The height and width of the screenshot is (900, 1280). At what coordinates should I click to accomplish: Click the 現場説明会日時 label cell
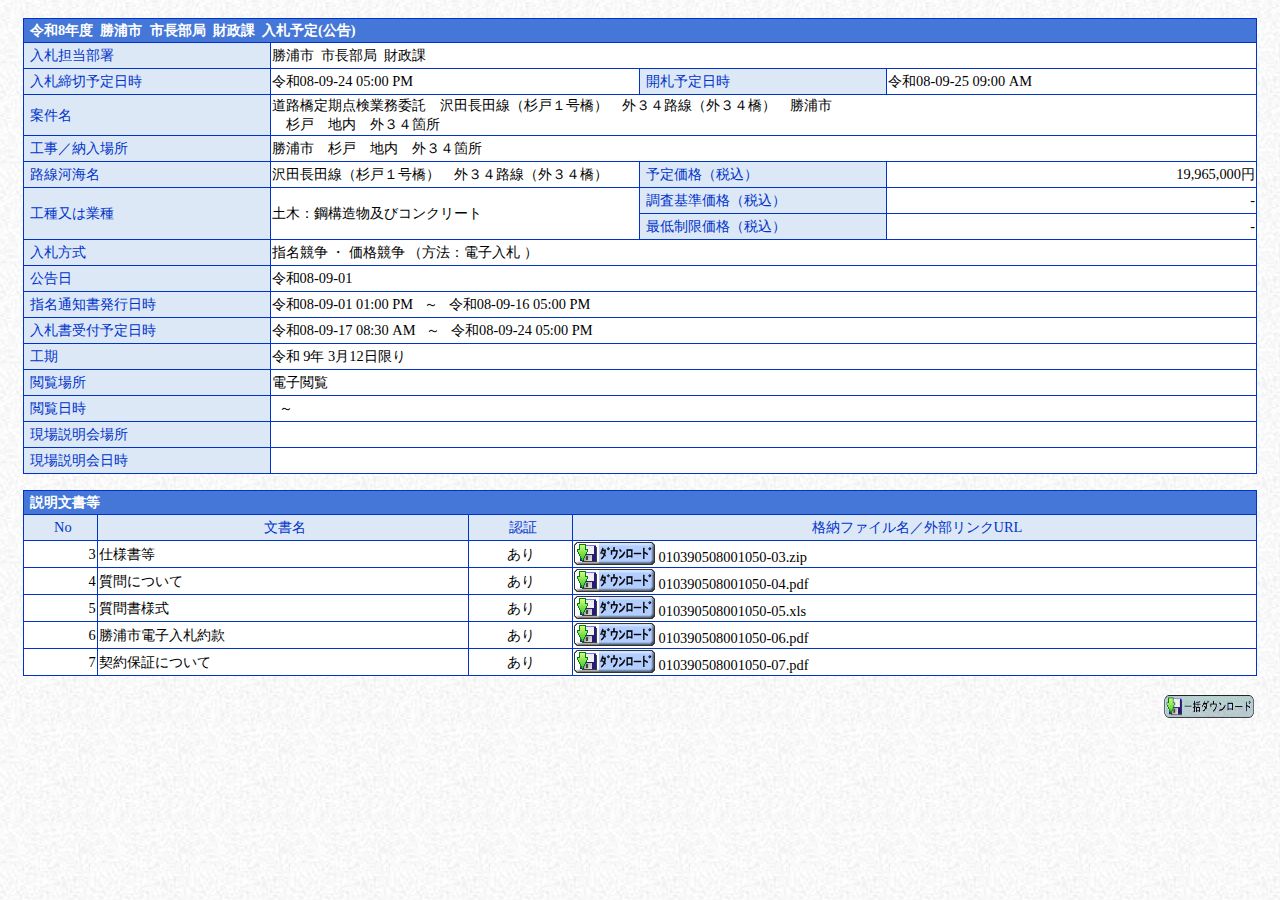(147, 460)
